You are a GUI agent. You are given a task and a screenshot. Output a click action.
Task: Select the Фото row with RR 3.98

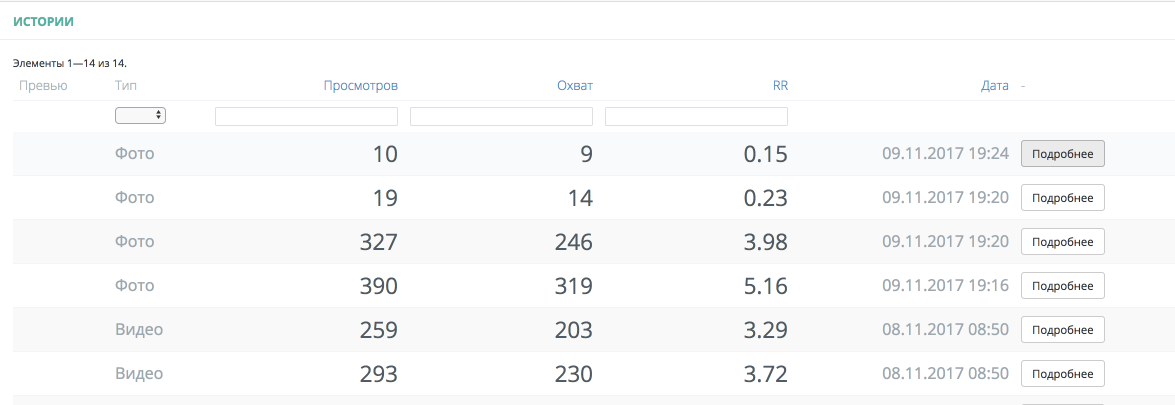[500, 242]
